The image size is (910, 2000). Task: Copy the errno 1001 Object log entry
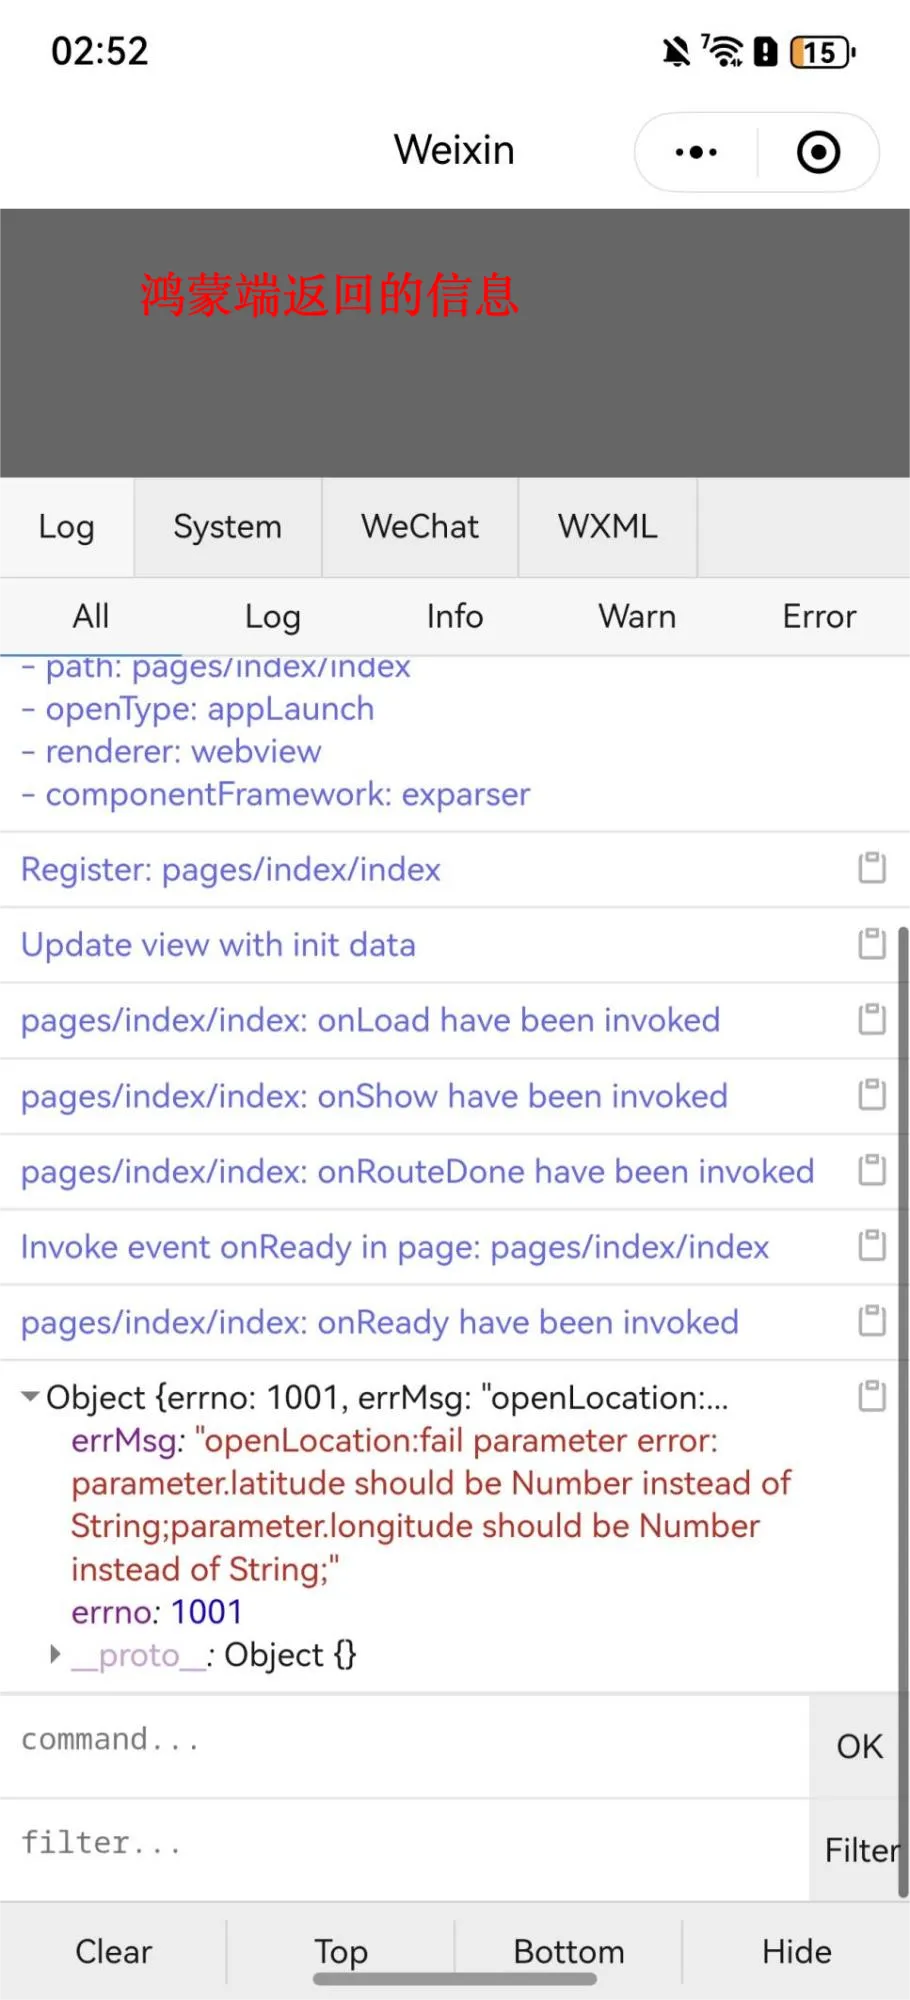(872, 1396)
